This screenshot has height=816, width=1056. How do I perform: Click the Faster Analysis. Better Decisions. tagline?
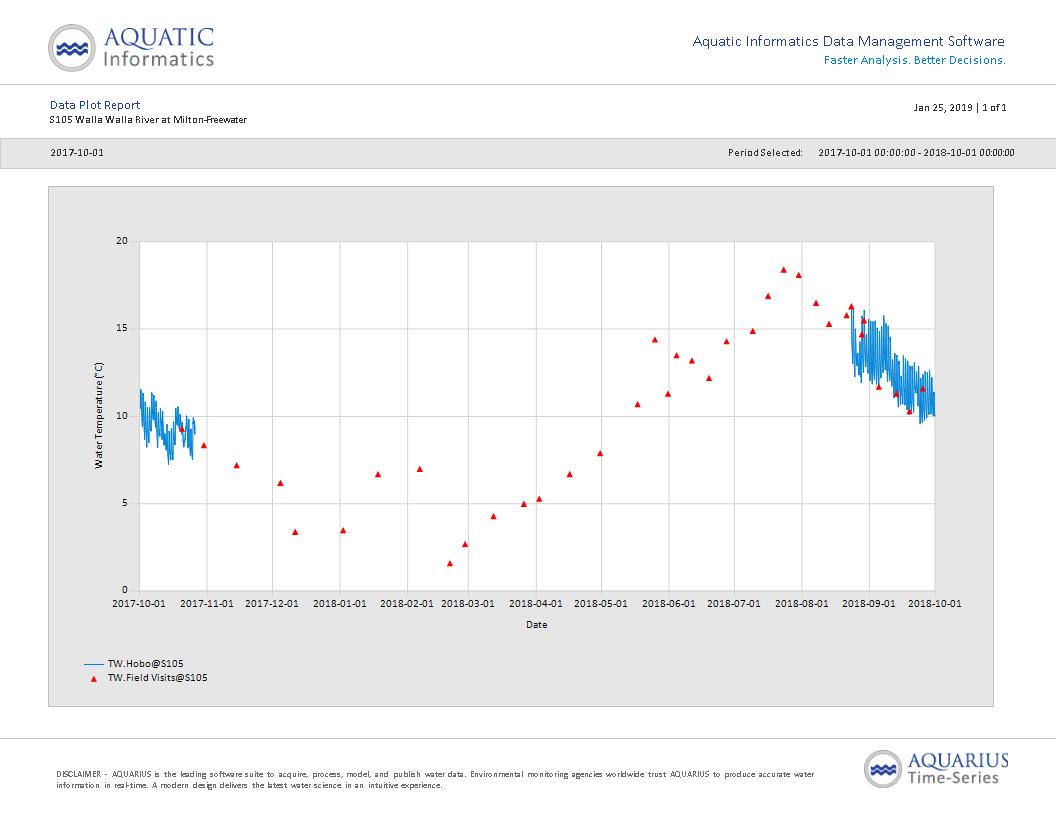[915, 61]
